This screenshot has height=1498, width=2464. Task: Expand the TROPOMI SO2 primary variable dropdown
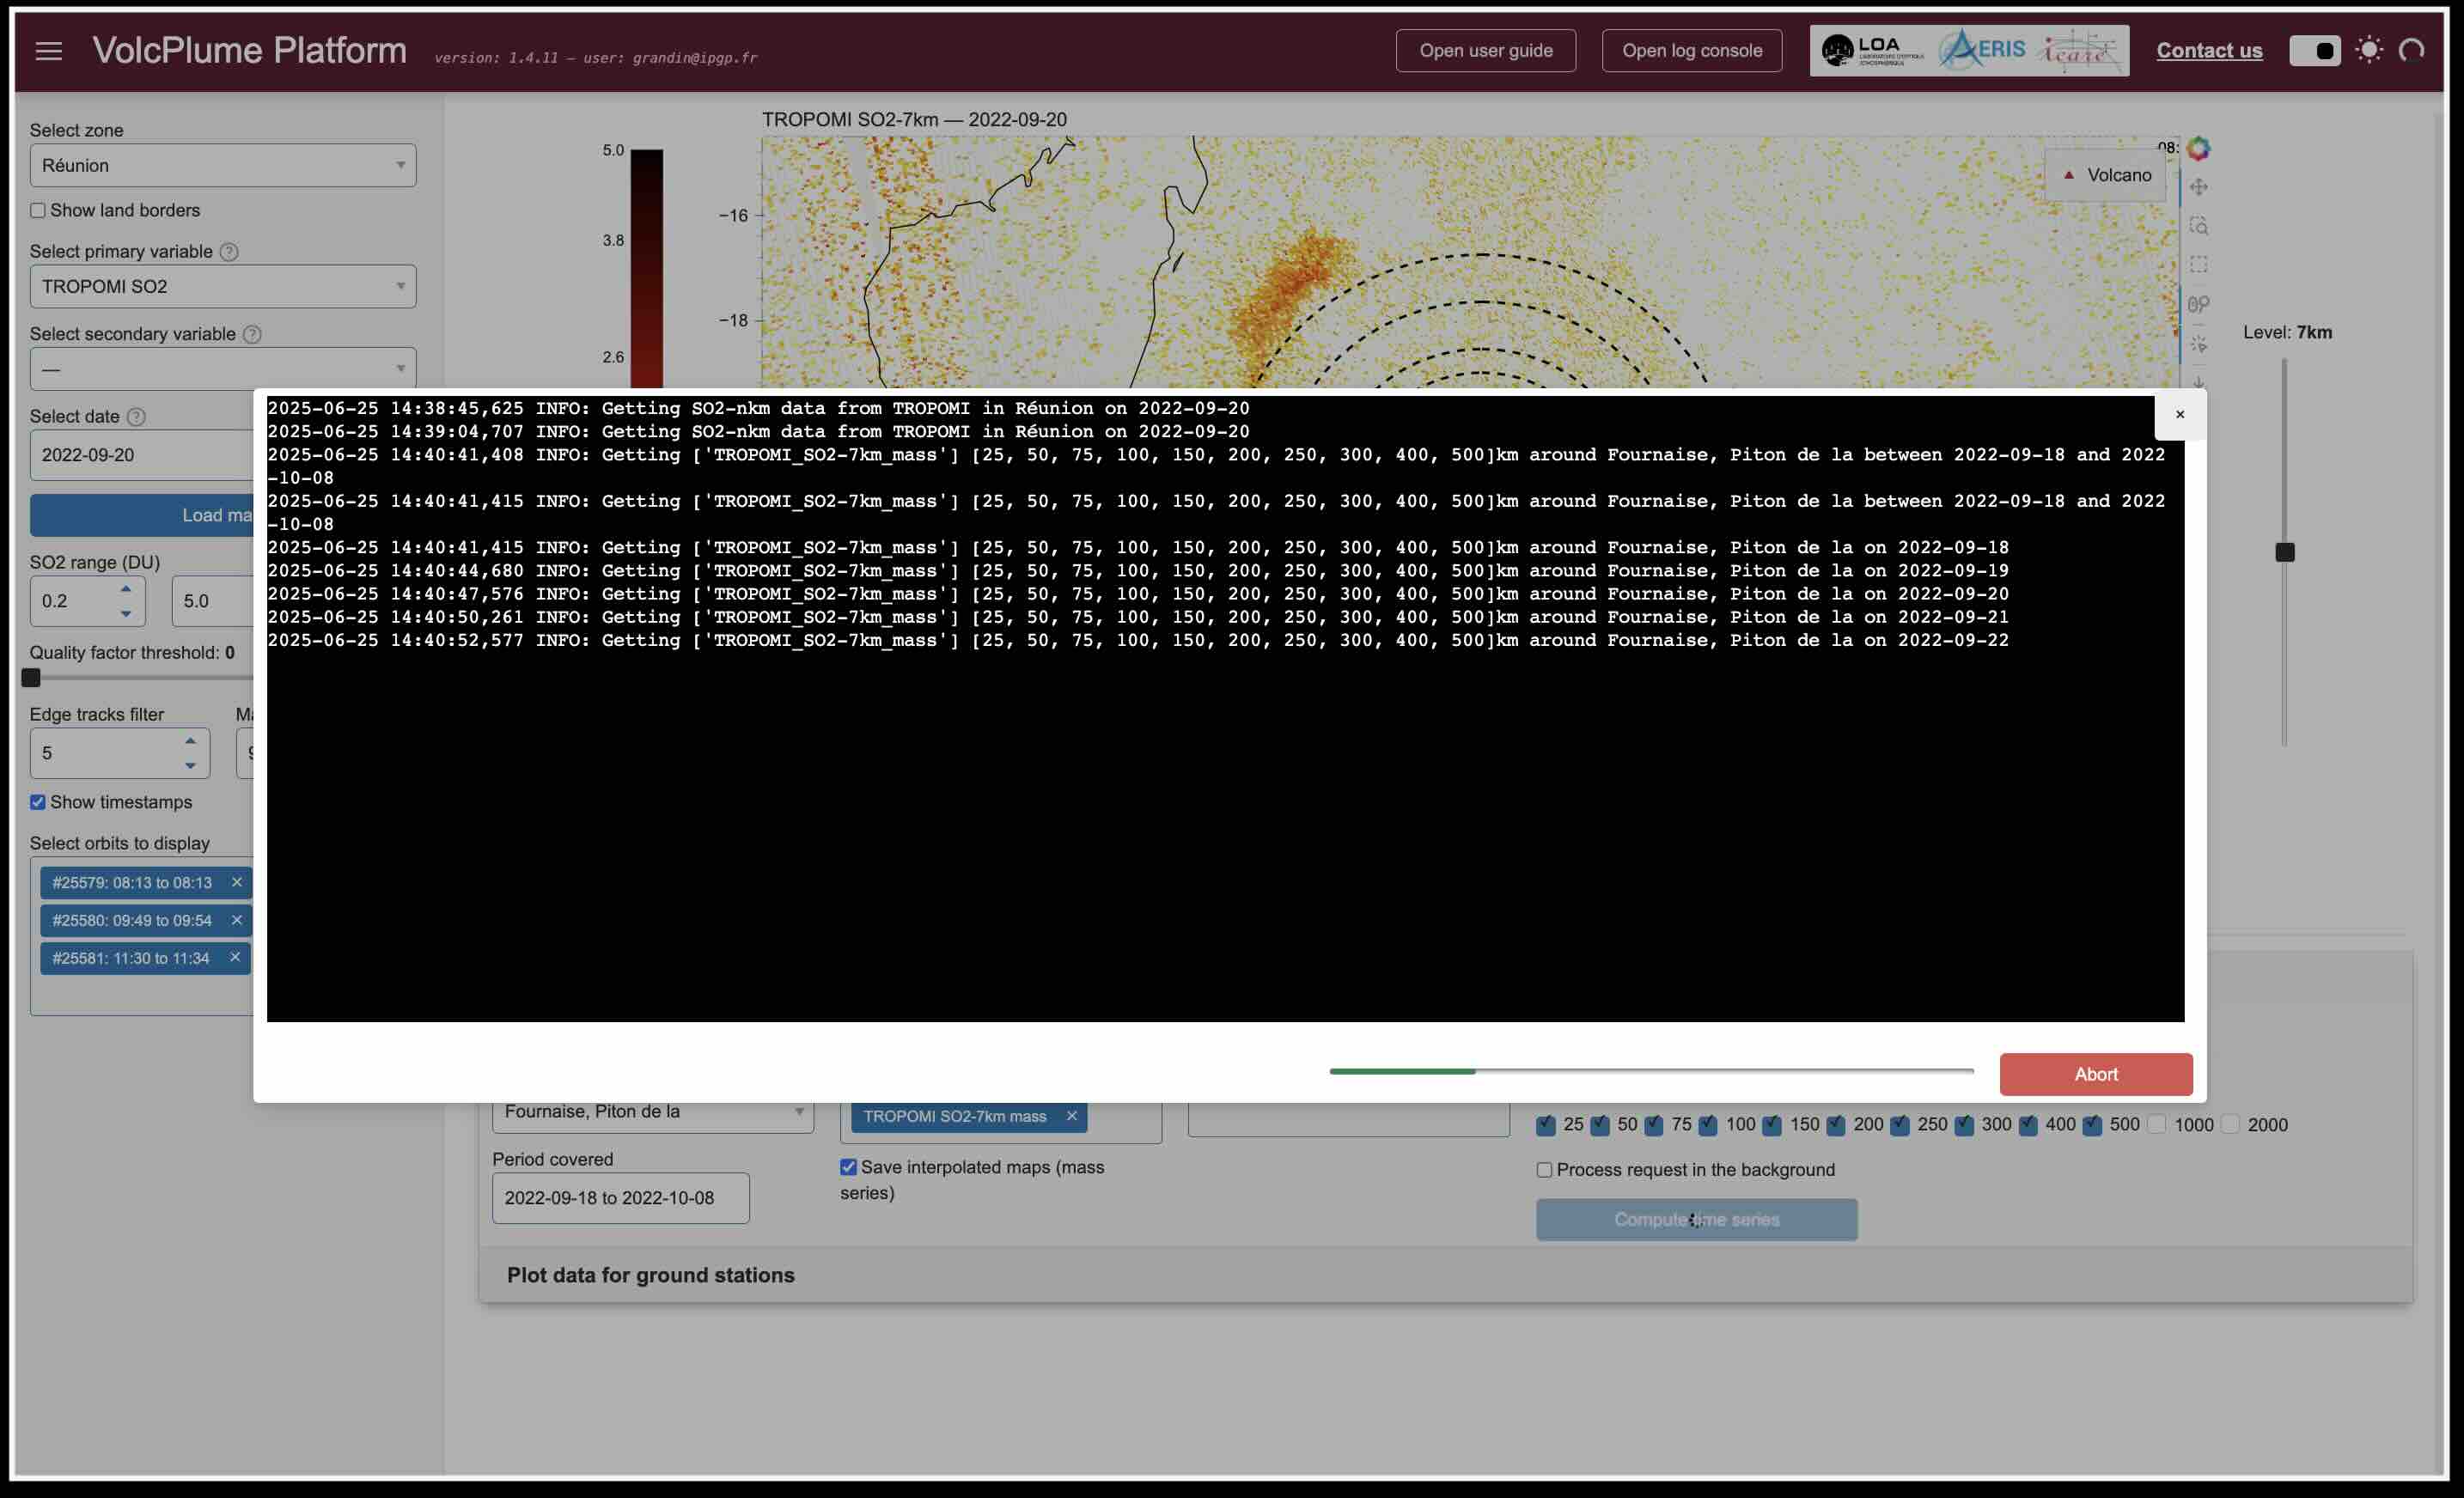point(222,287)
